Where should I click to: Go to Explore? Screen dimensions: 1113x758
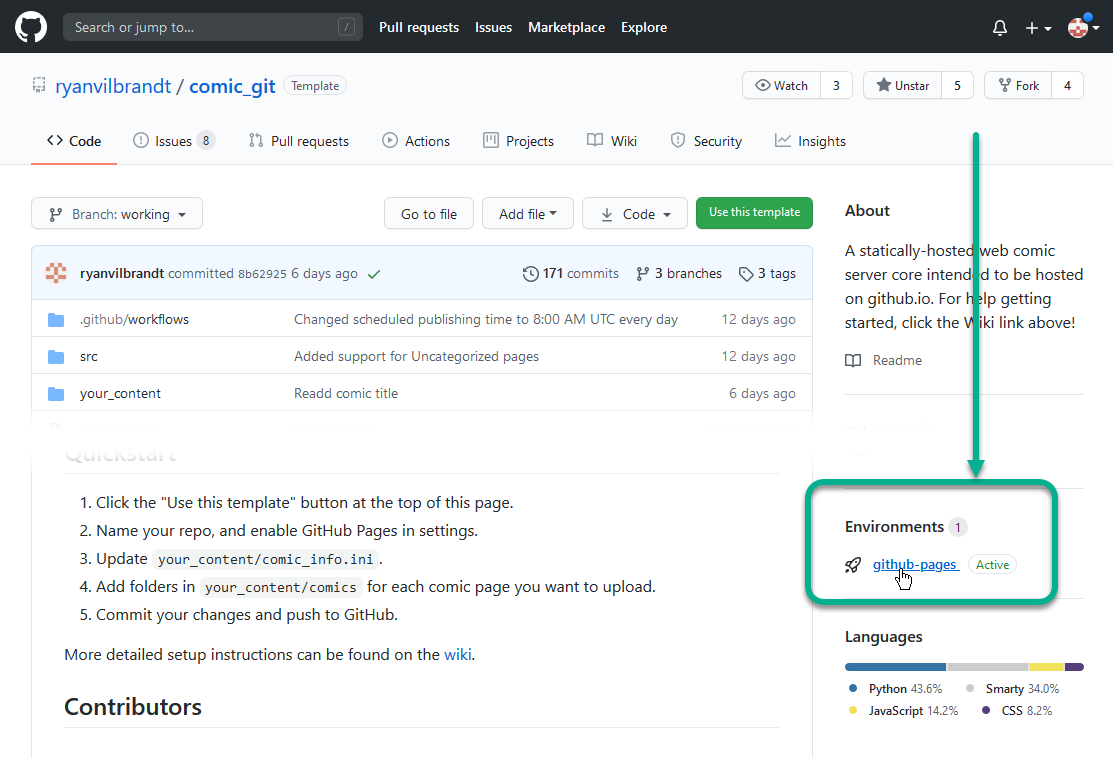(x=644, y=27)
